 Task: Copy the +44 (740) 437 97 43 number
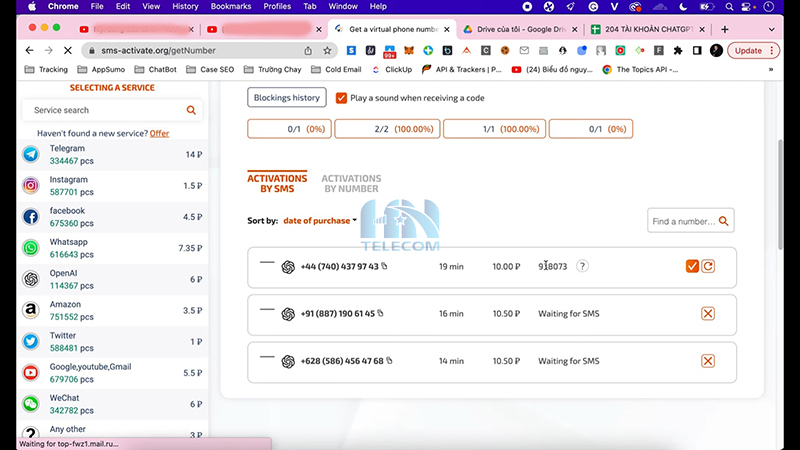point(383,266)
